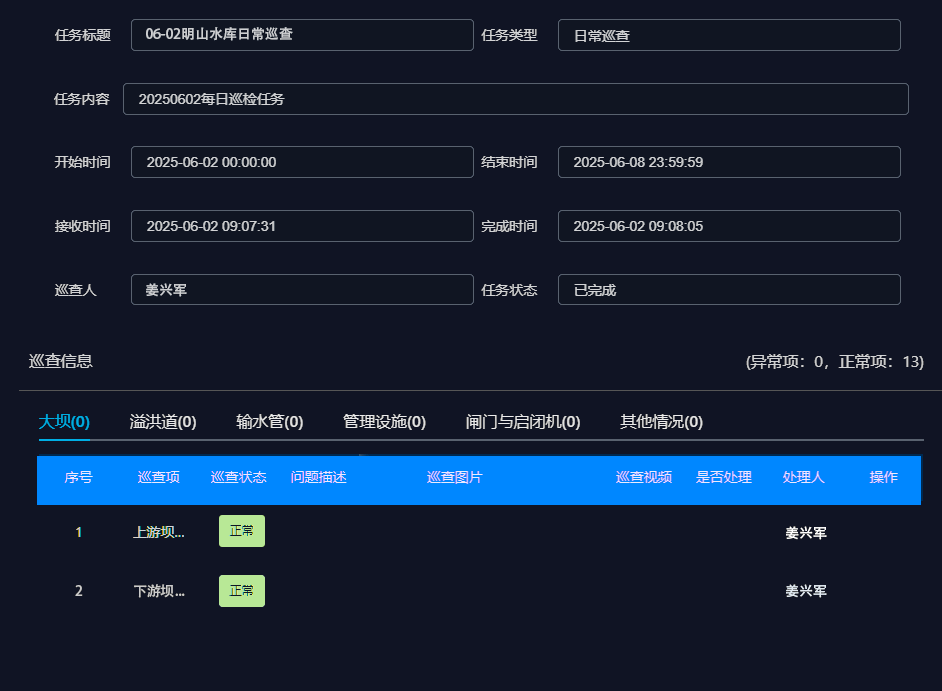942x691 pixels.
Task: Click the 上游坝... inspection item in row 1
Action: pyautogui.click(x=159, y=533)
